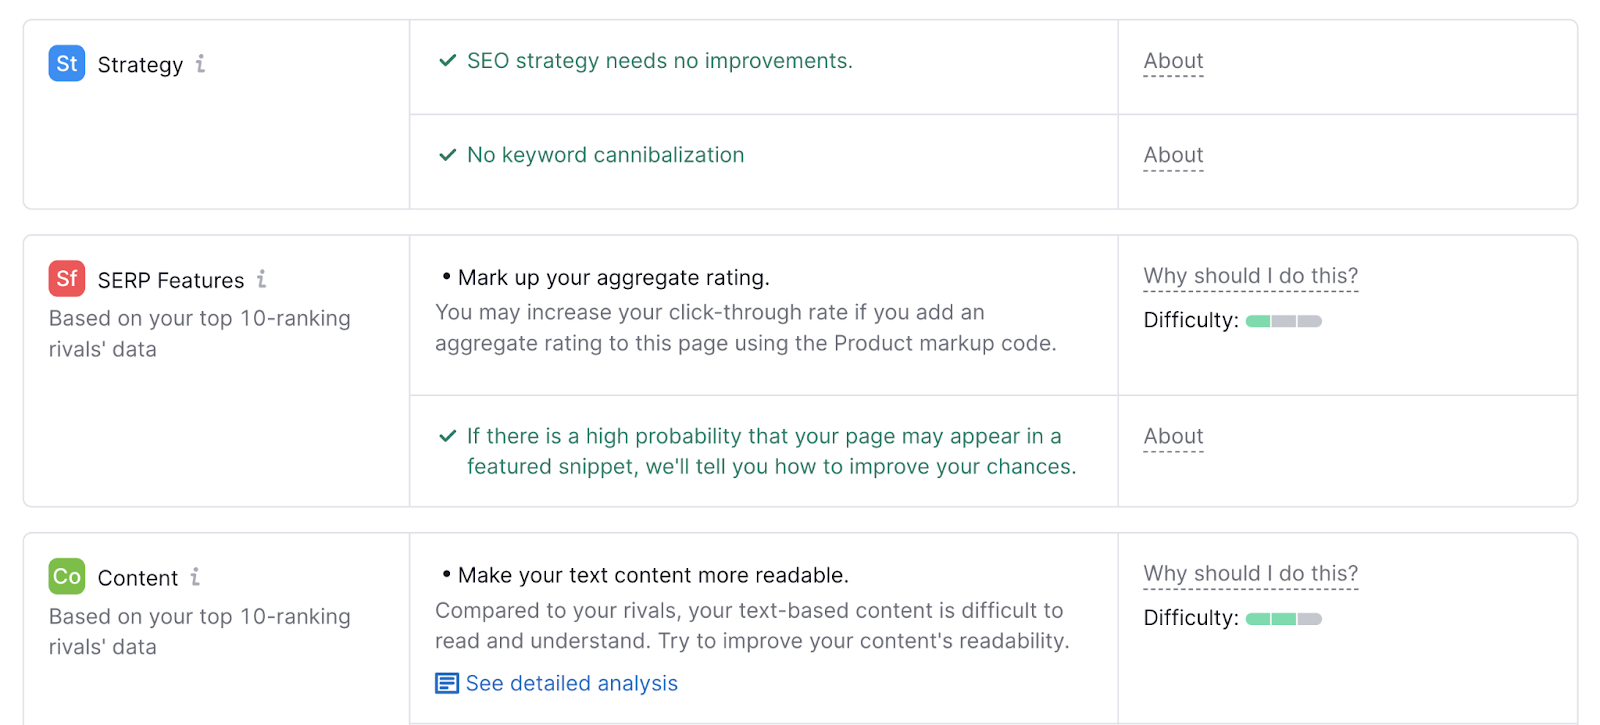Click the Mark up your aggregate rating idea

(613, 278)
